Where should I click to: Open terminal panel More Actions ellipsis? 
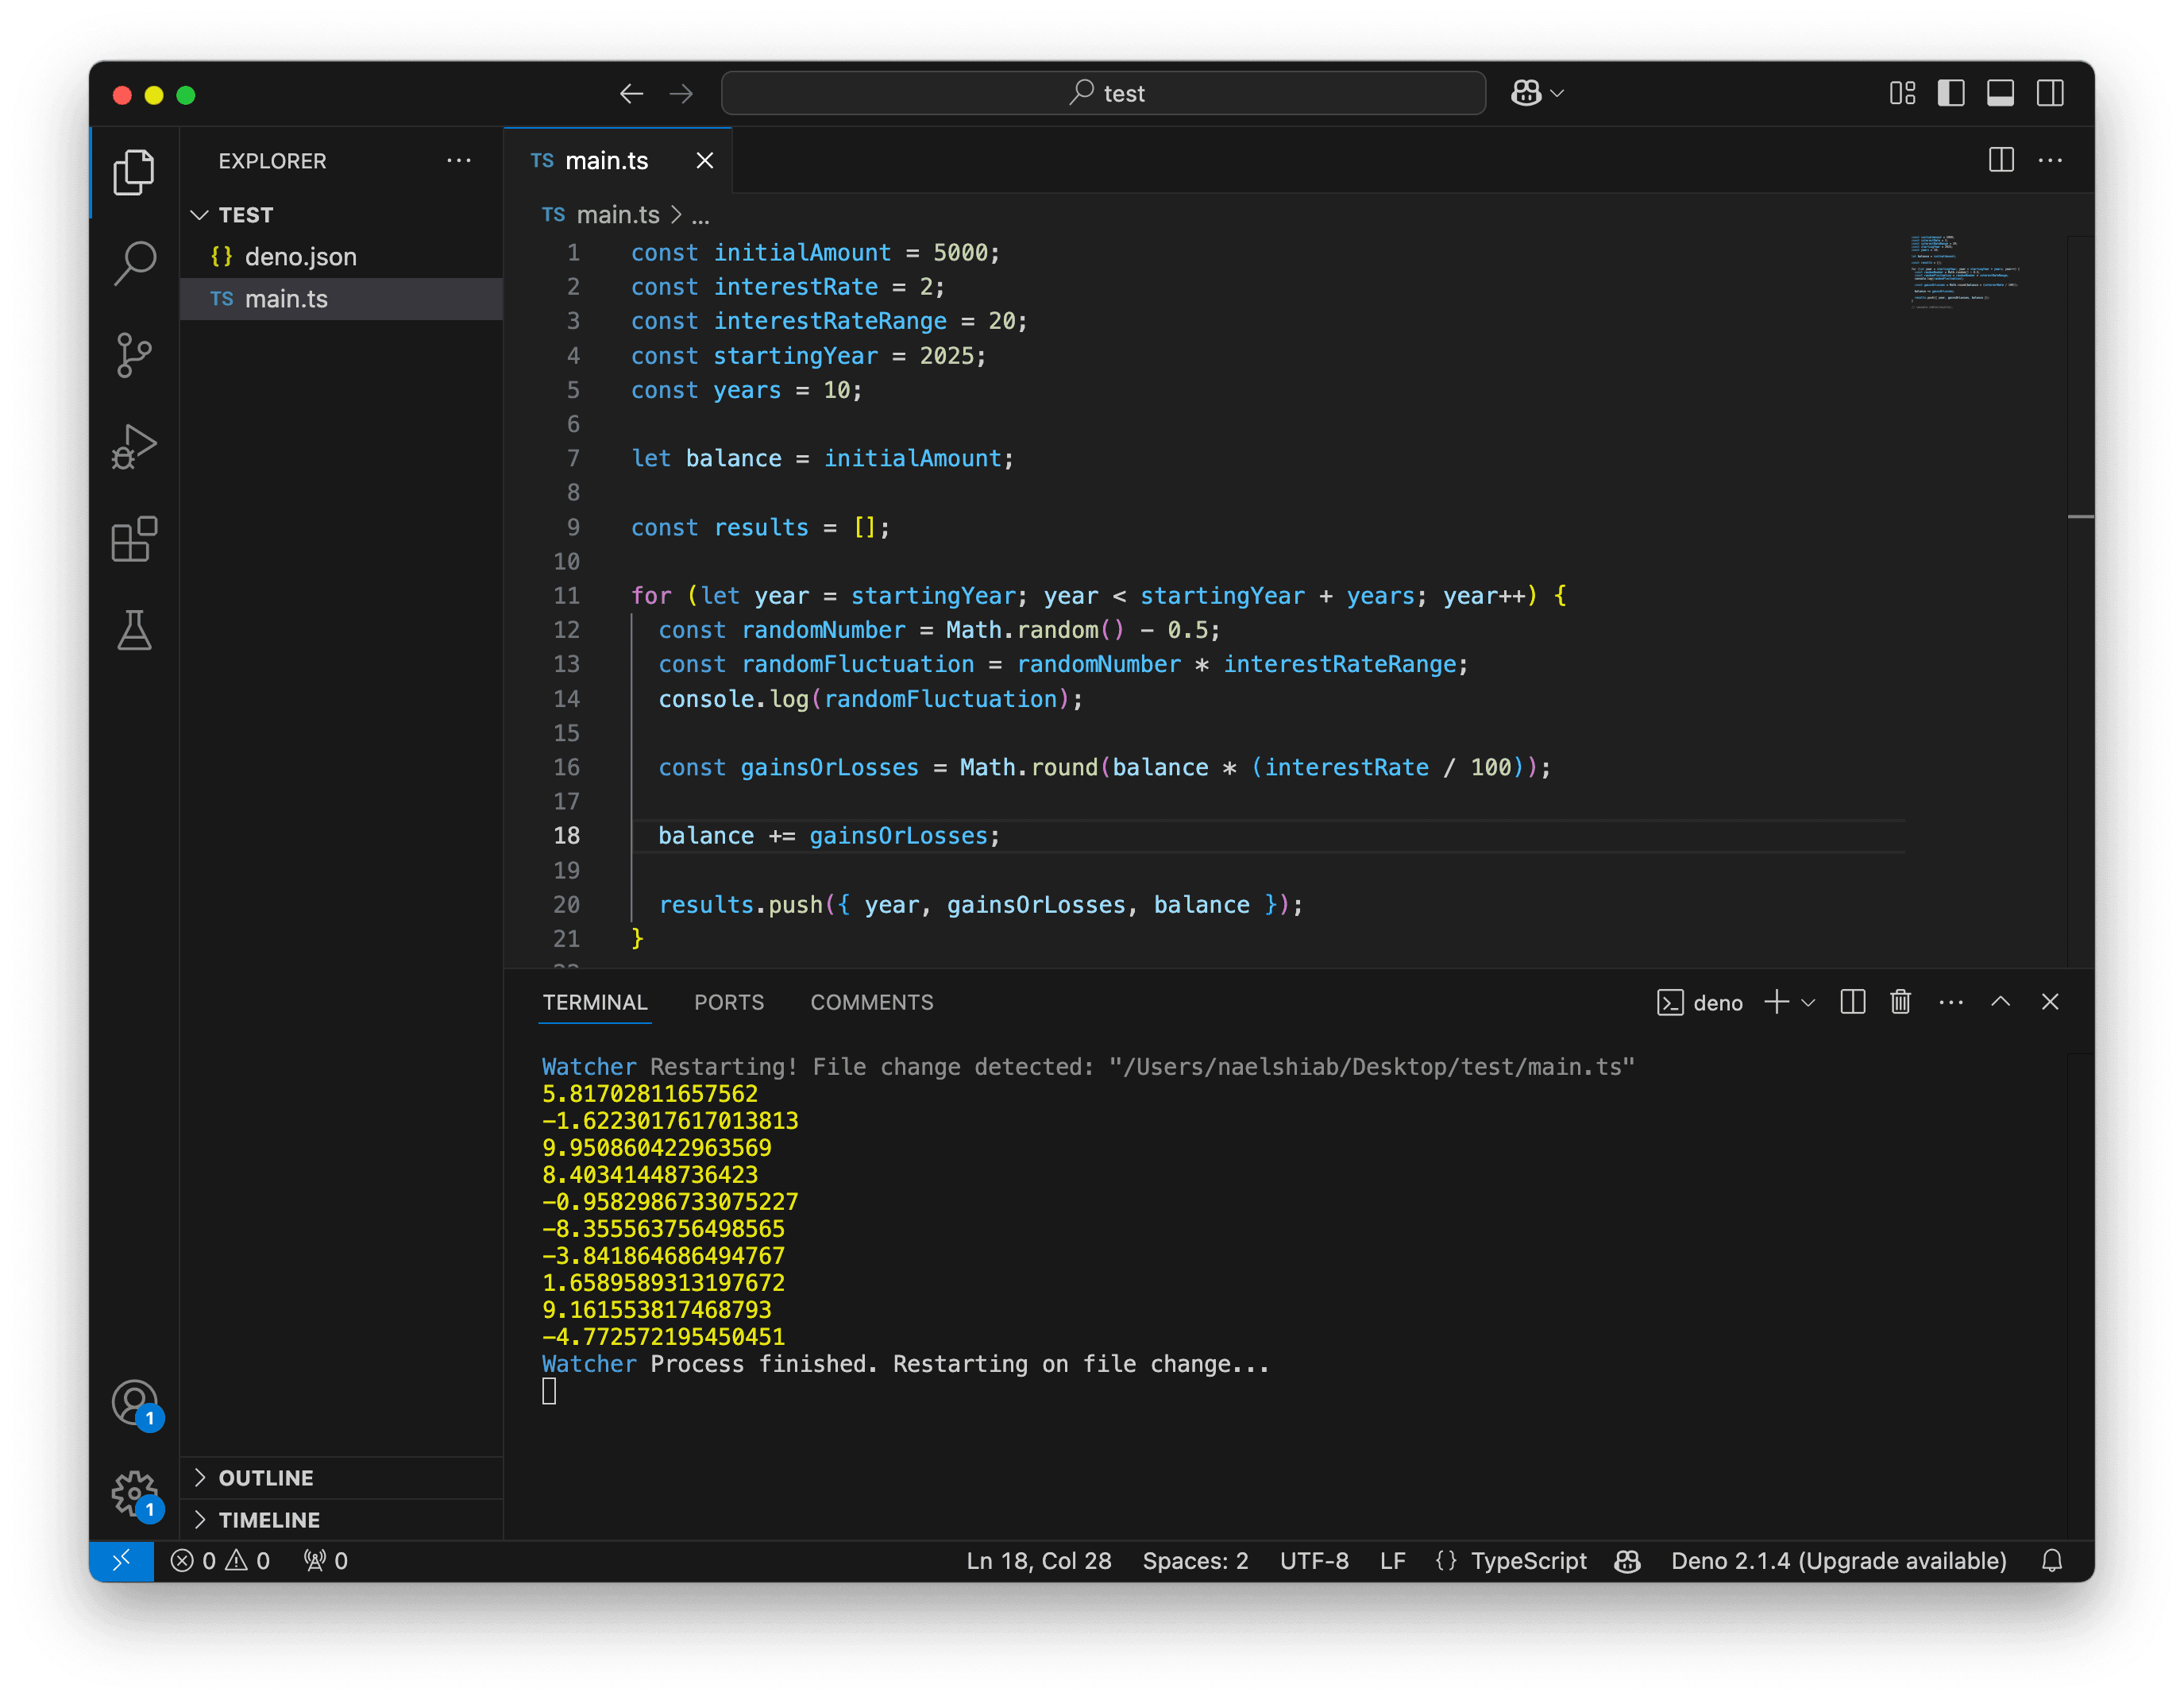1951,1002
